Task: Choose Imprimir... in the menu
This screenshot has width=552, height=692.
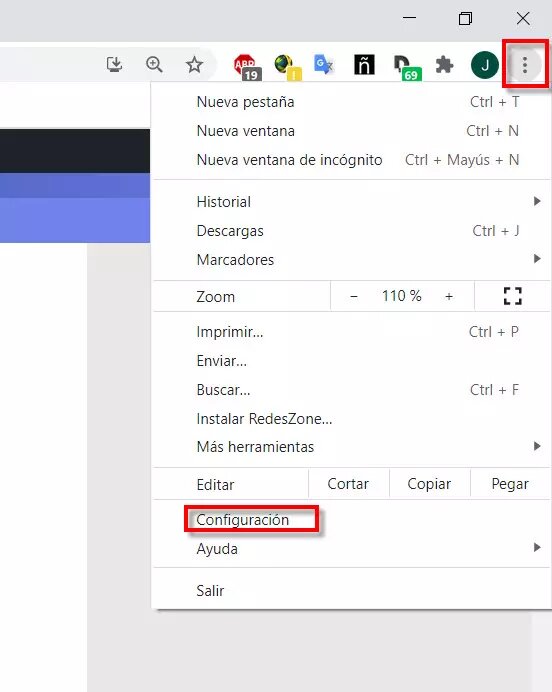Action: coord(352,332)
